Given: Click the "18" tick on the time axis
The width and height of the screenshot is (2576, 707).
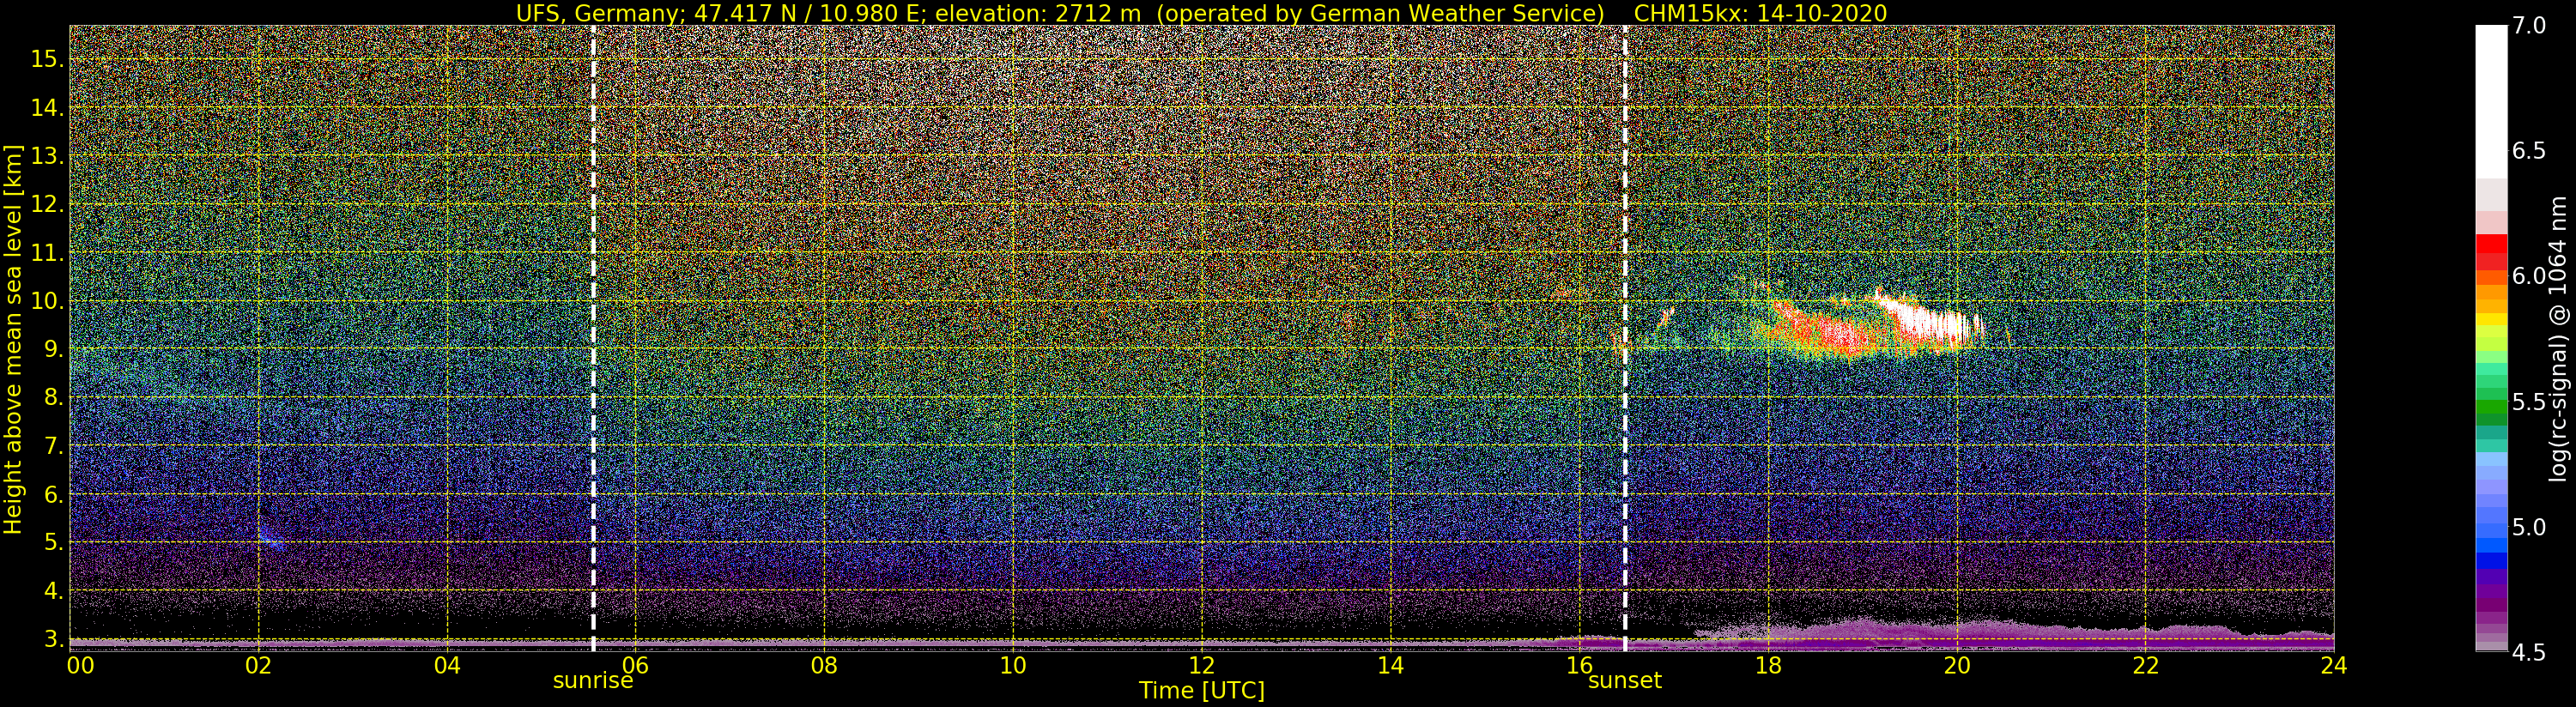Looking at the screenshot, I should tap(1768, 665).
